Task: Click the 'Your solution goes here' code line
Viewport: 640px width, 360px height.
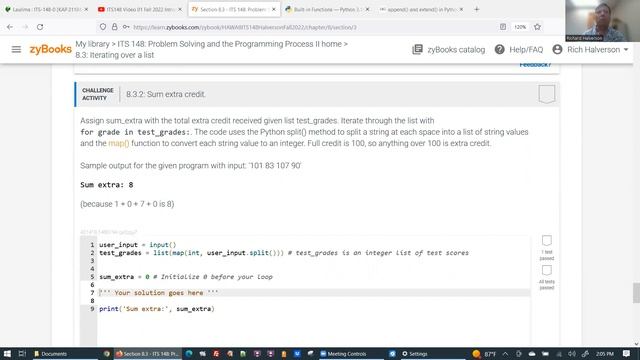Action: pyautogui.click(x=159, y=293)
